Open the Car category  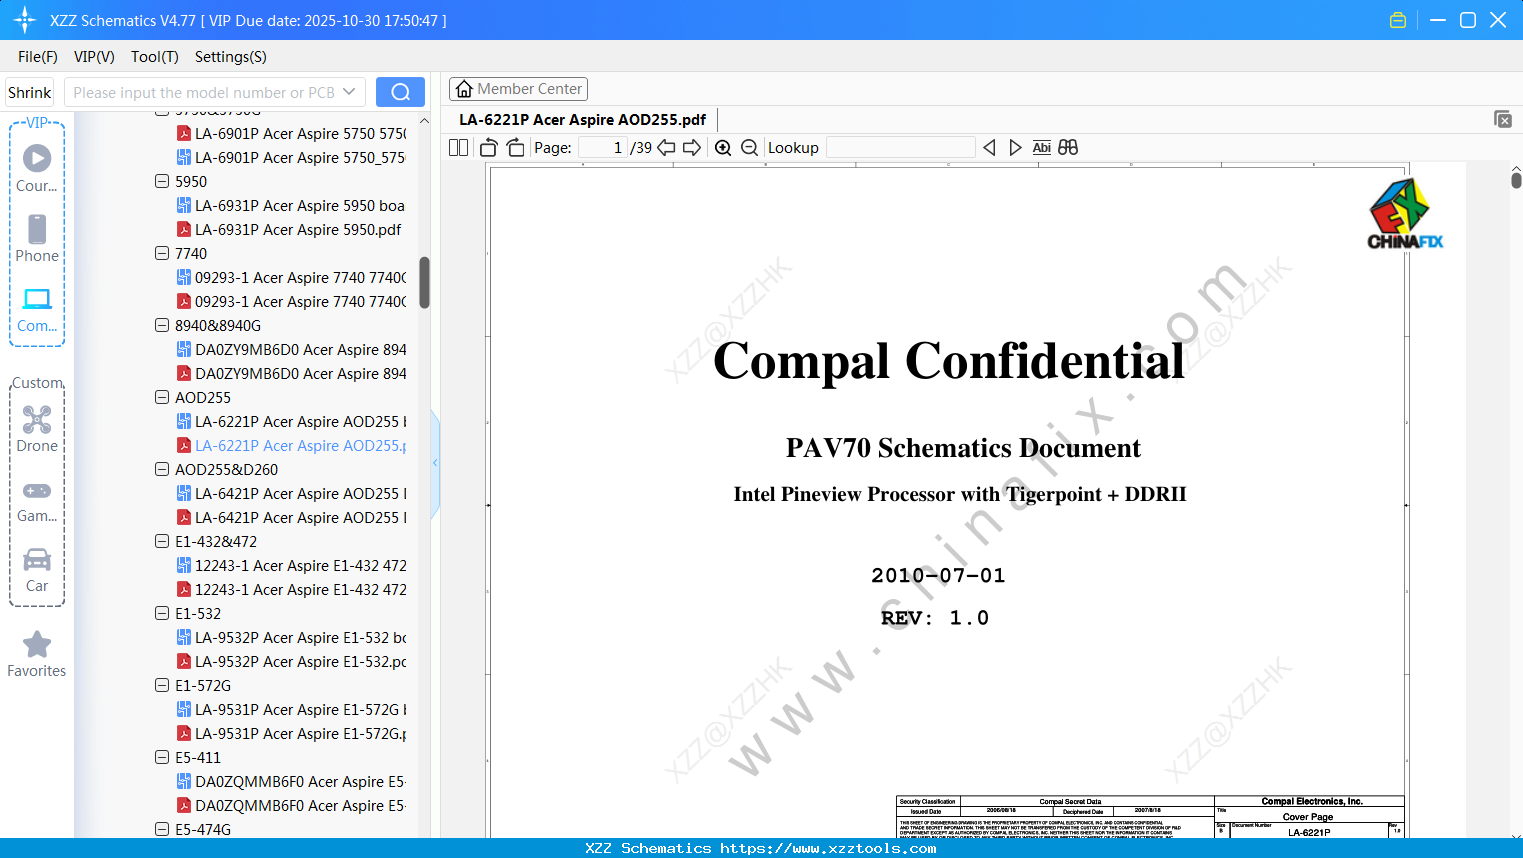pyautogui.click(x=37, y=570)
